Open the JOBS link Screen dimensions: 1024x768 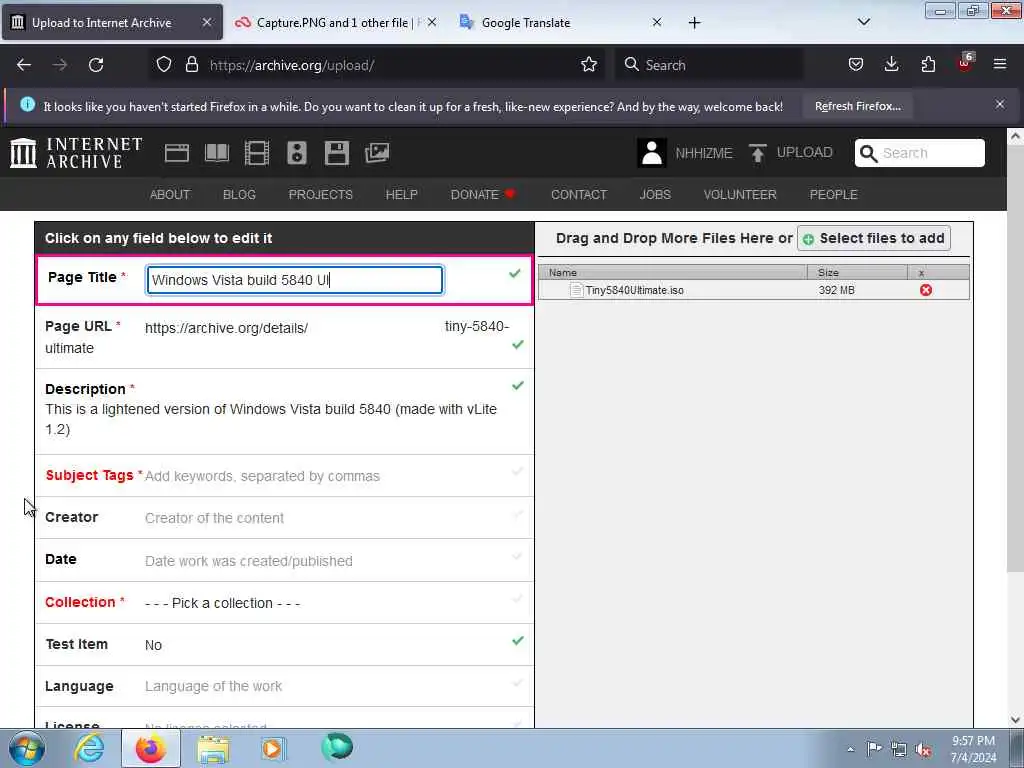tap(655, 195)
